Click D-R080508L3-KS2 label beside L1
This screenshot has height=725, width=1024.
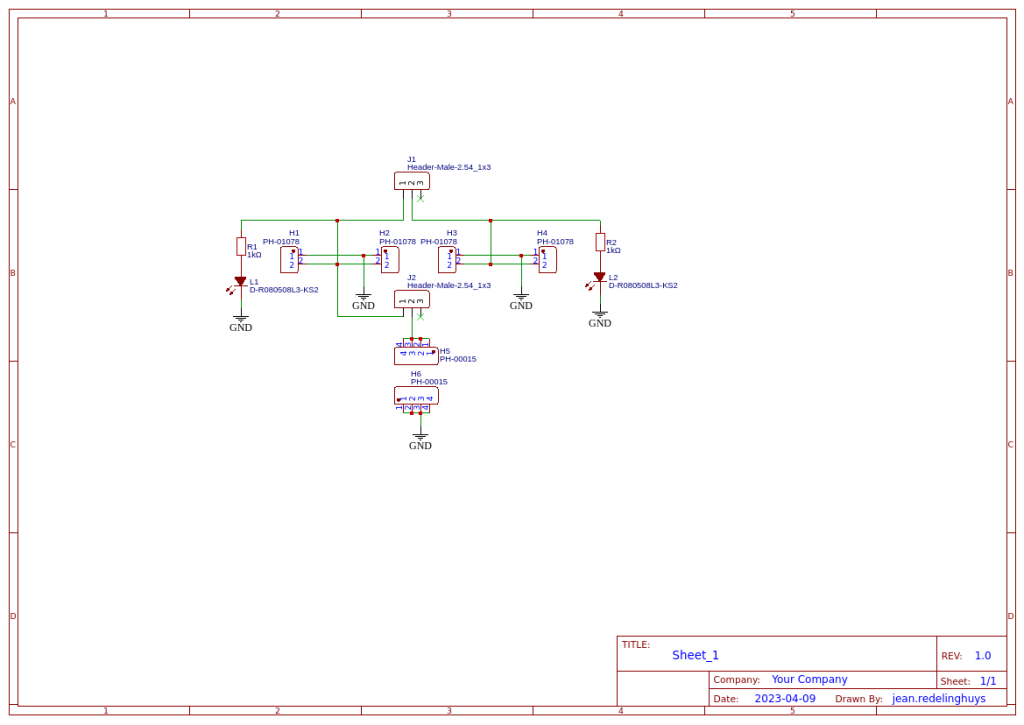(x=284, y=290)
